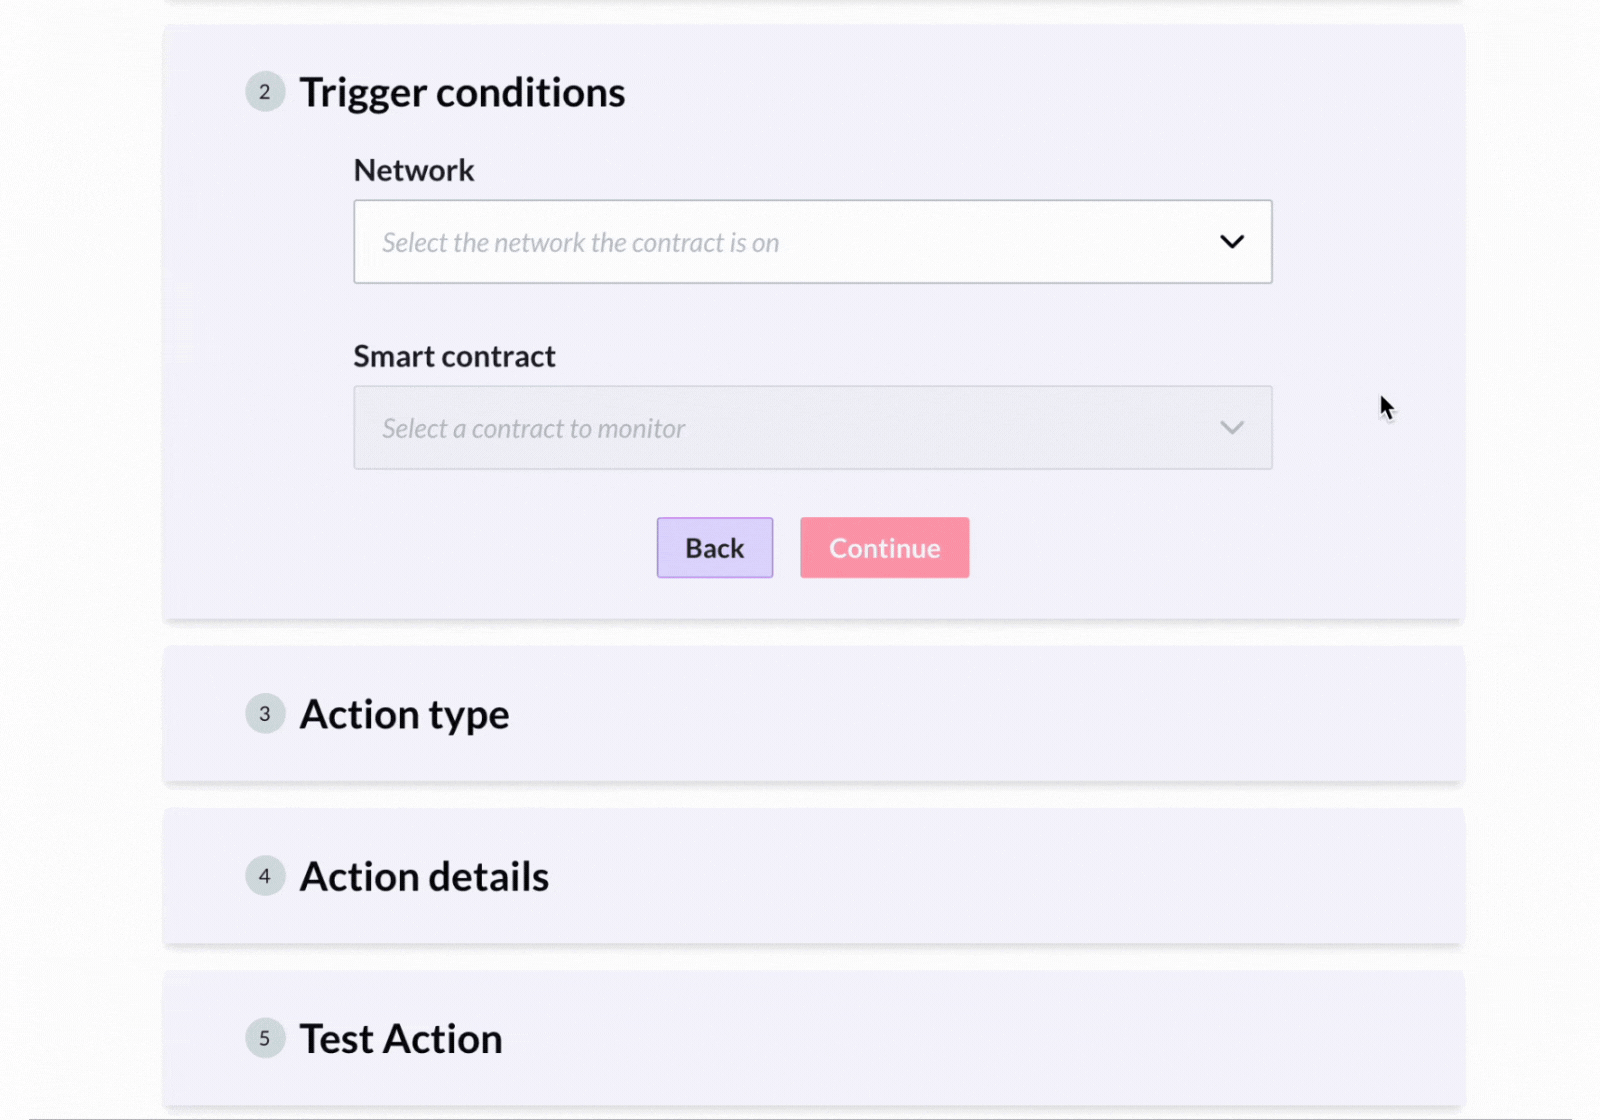1600x1120 pixels.
Task: Click the step 5 circle beside Test Action
Action: [265, 1038]
